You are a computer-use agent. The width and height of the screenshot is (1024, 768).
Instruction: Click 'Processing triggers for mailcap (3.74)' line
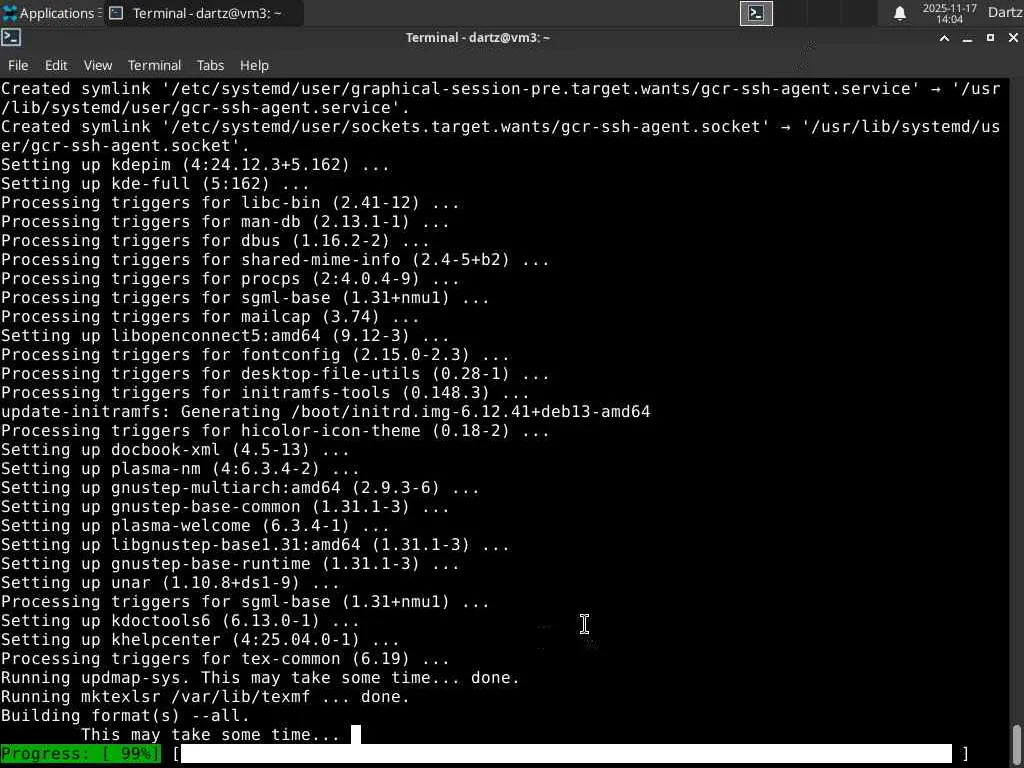click(x=210, y=317)
